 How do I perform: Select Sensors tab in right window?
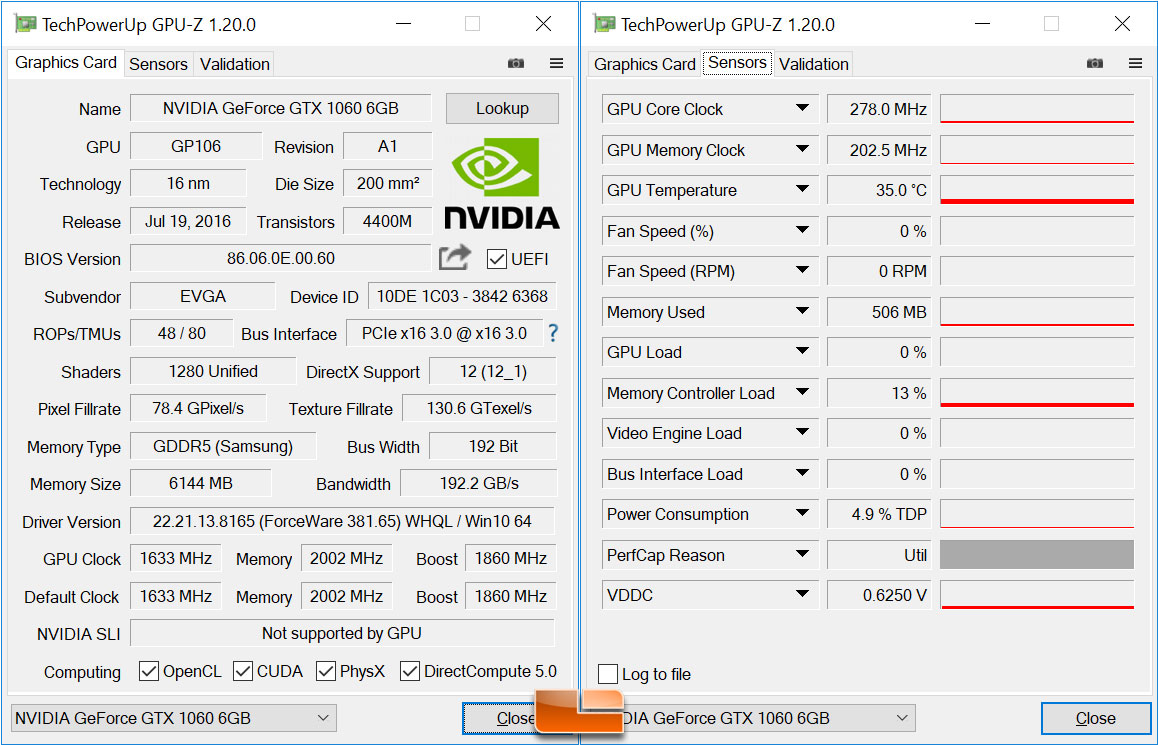click(x=737, y=63)
